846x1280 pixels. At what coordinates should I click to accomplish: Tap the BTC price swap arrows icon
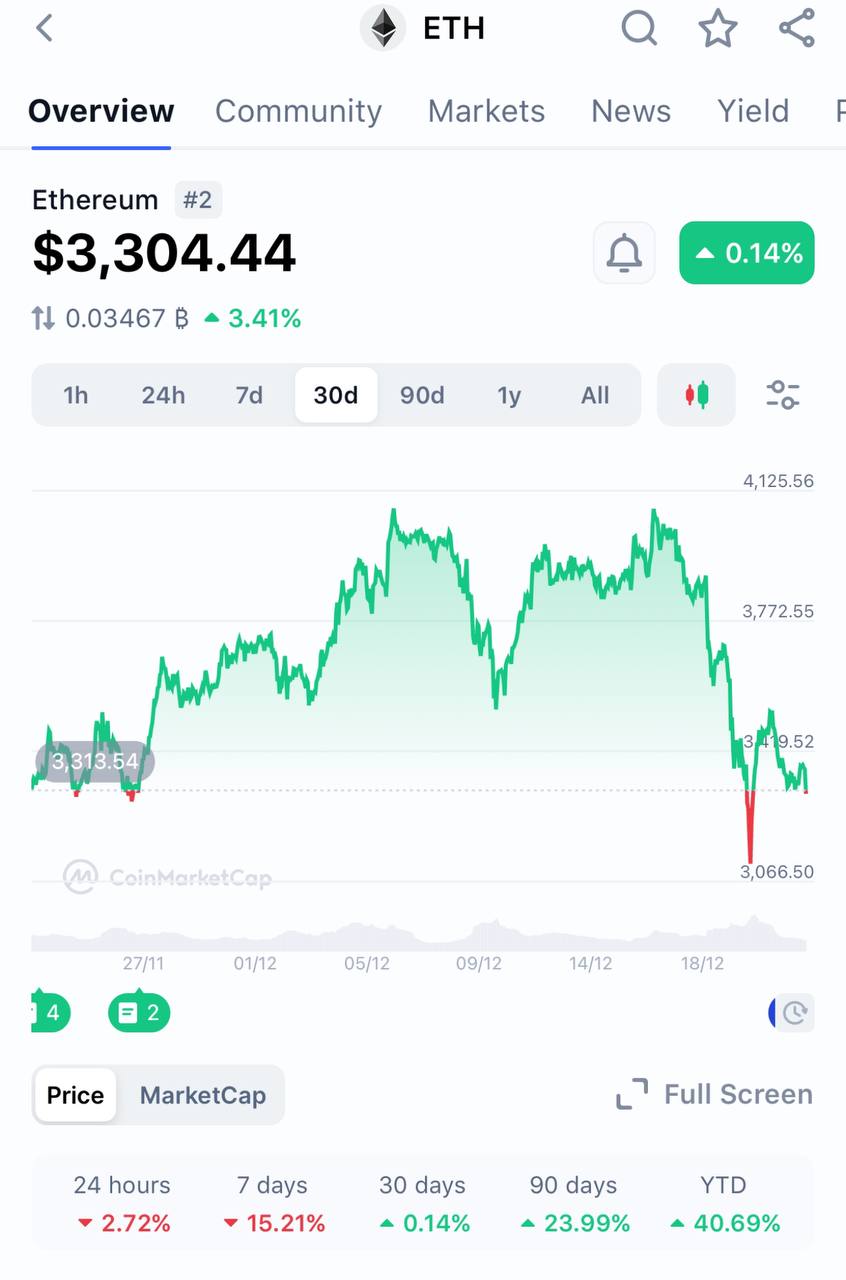pos(43,319)
